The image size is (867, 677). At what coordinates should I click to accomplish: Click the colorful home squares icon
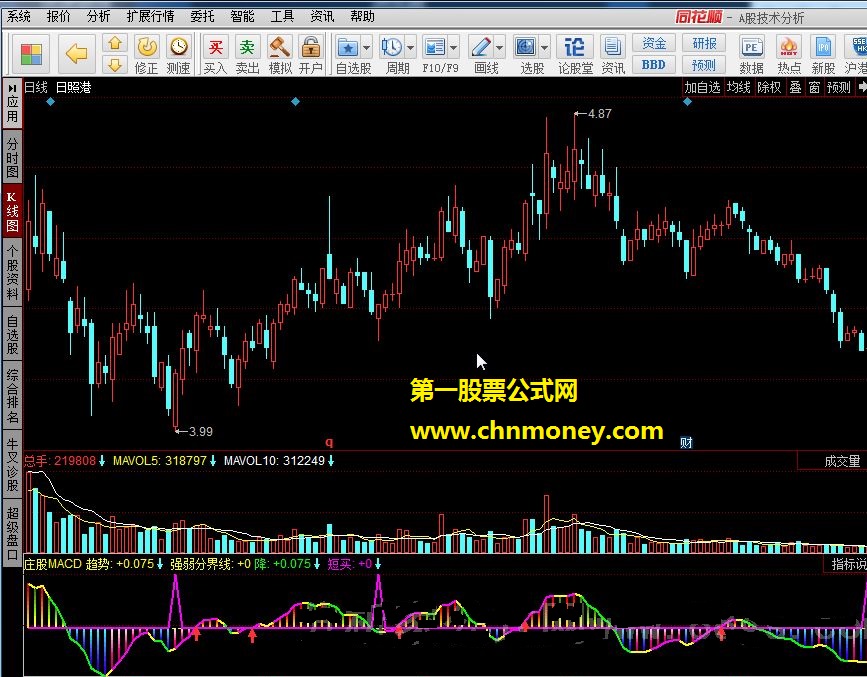coord(32,54)
